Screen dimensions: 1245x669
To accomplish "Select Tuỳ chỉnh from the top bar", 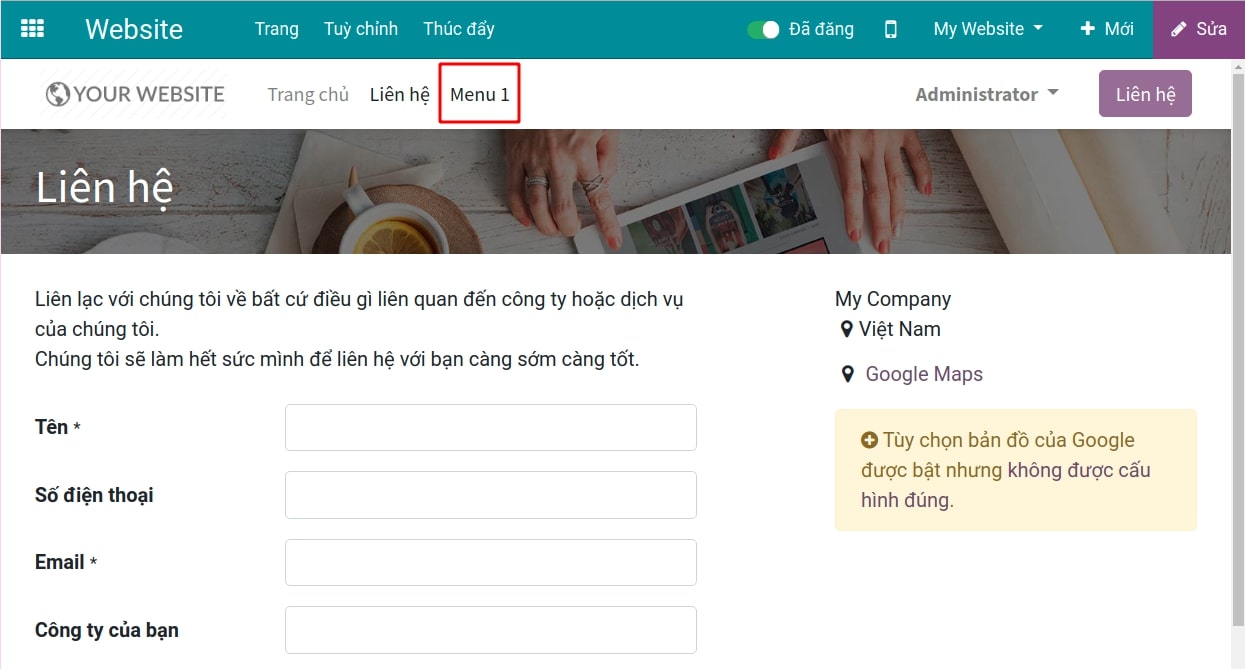I will coord(361,29).
